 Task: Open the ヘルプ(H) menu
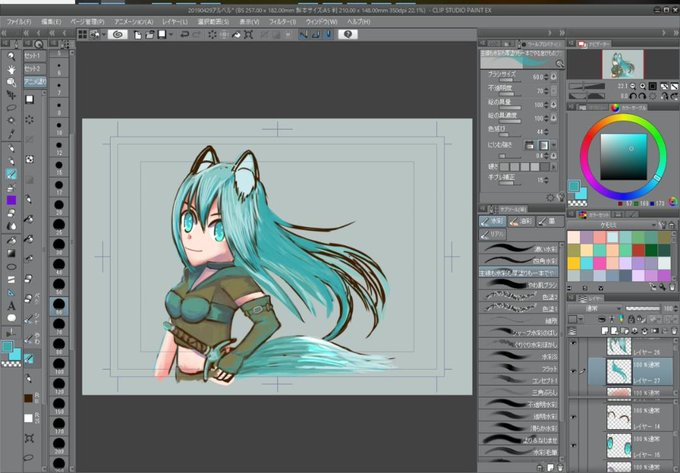point(358,22)
